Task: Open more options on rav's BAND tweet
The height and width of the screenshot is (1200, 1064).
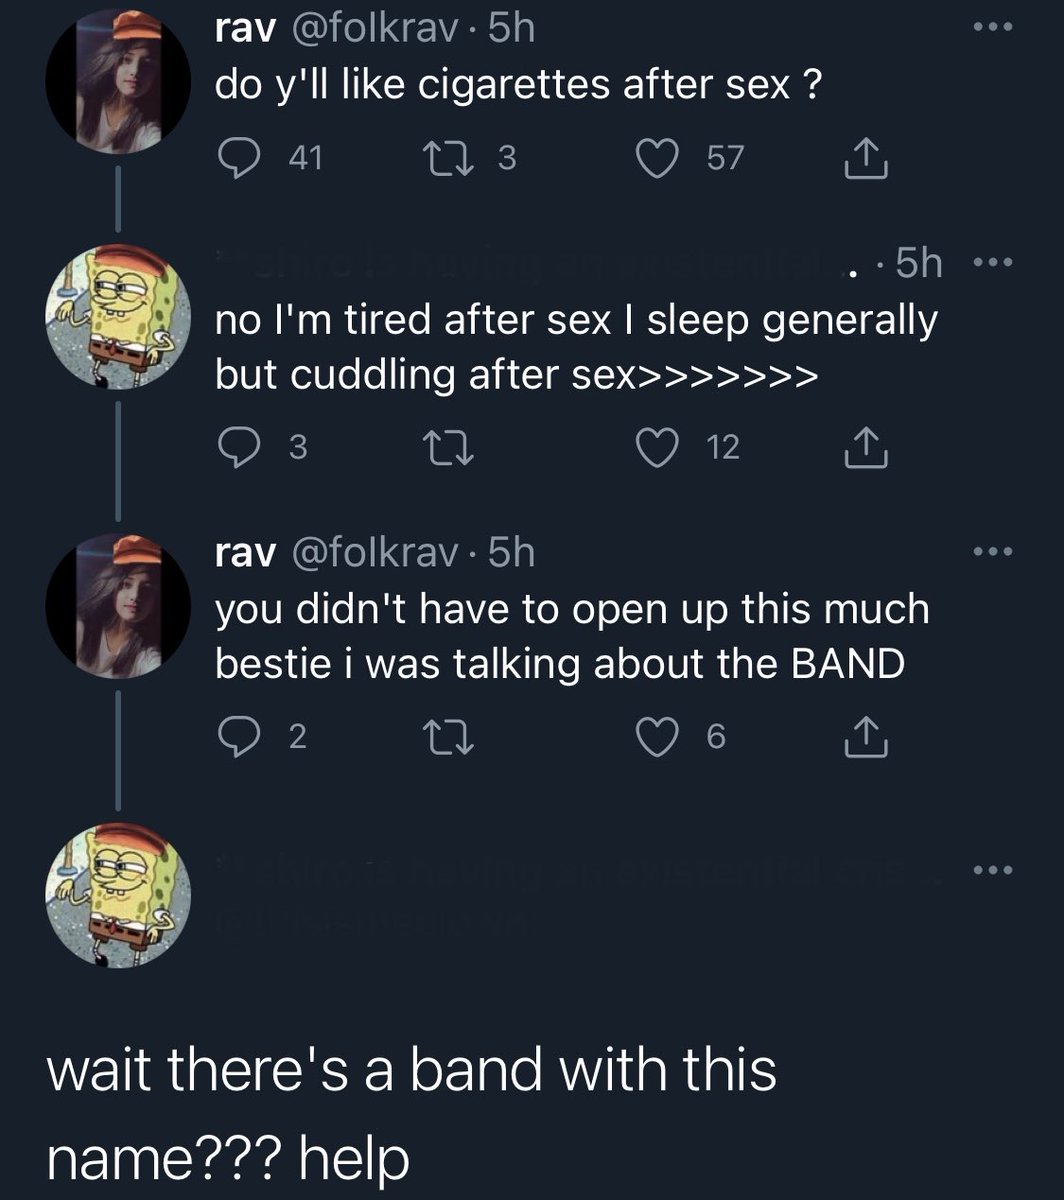Action: click(992, 551)
